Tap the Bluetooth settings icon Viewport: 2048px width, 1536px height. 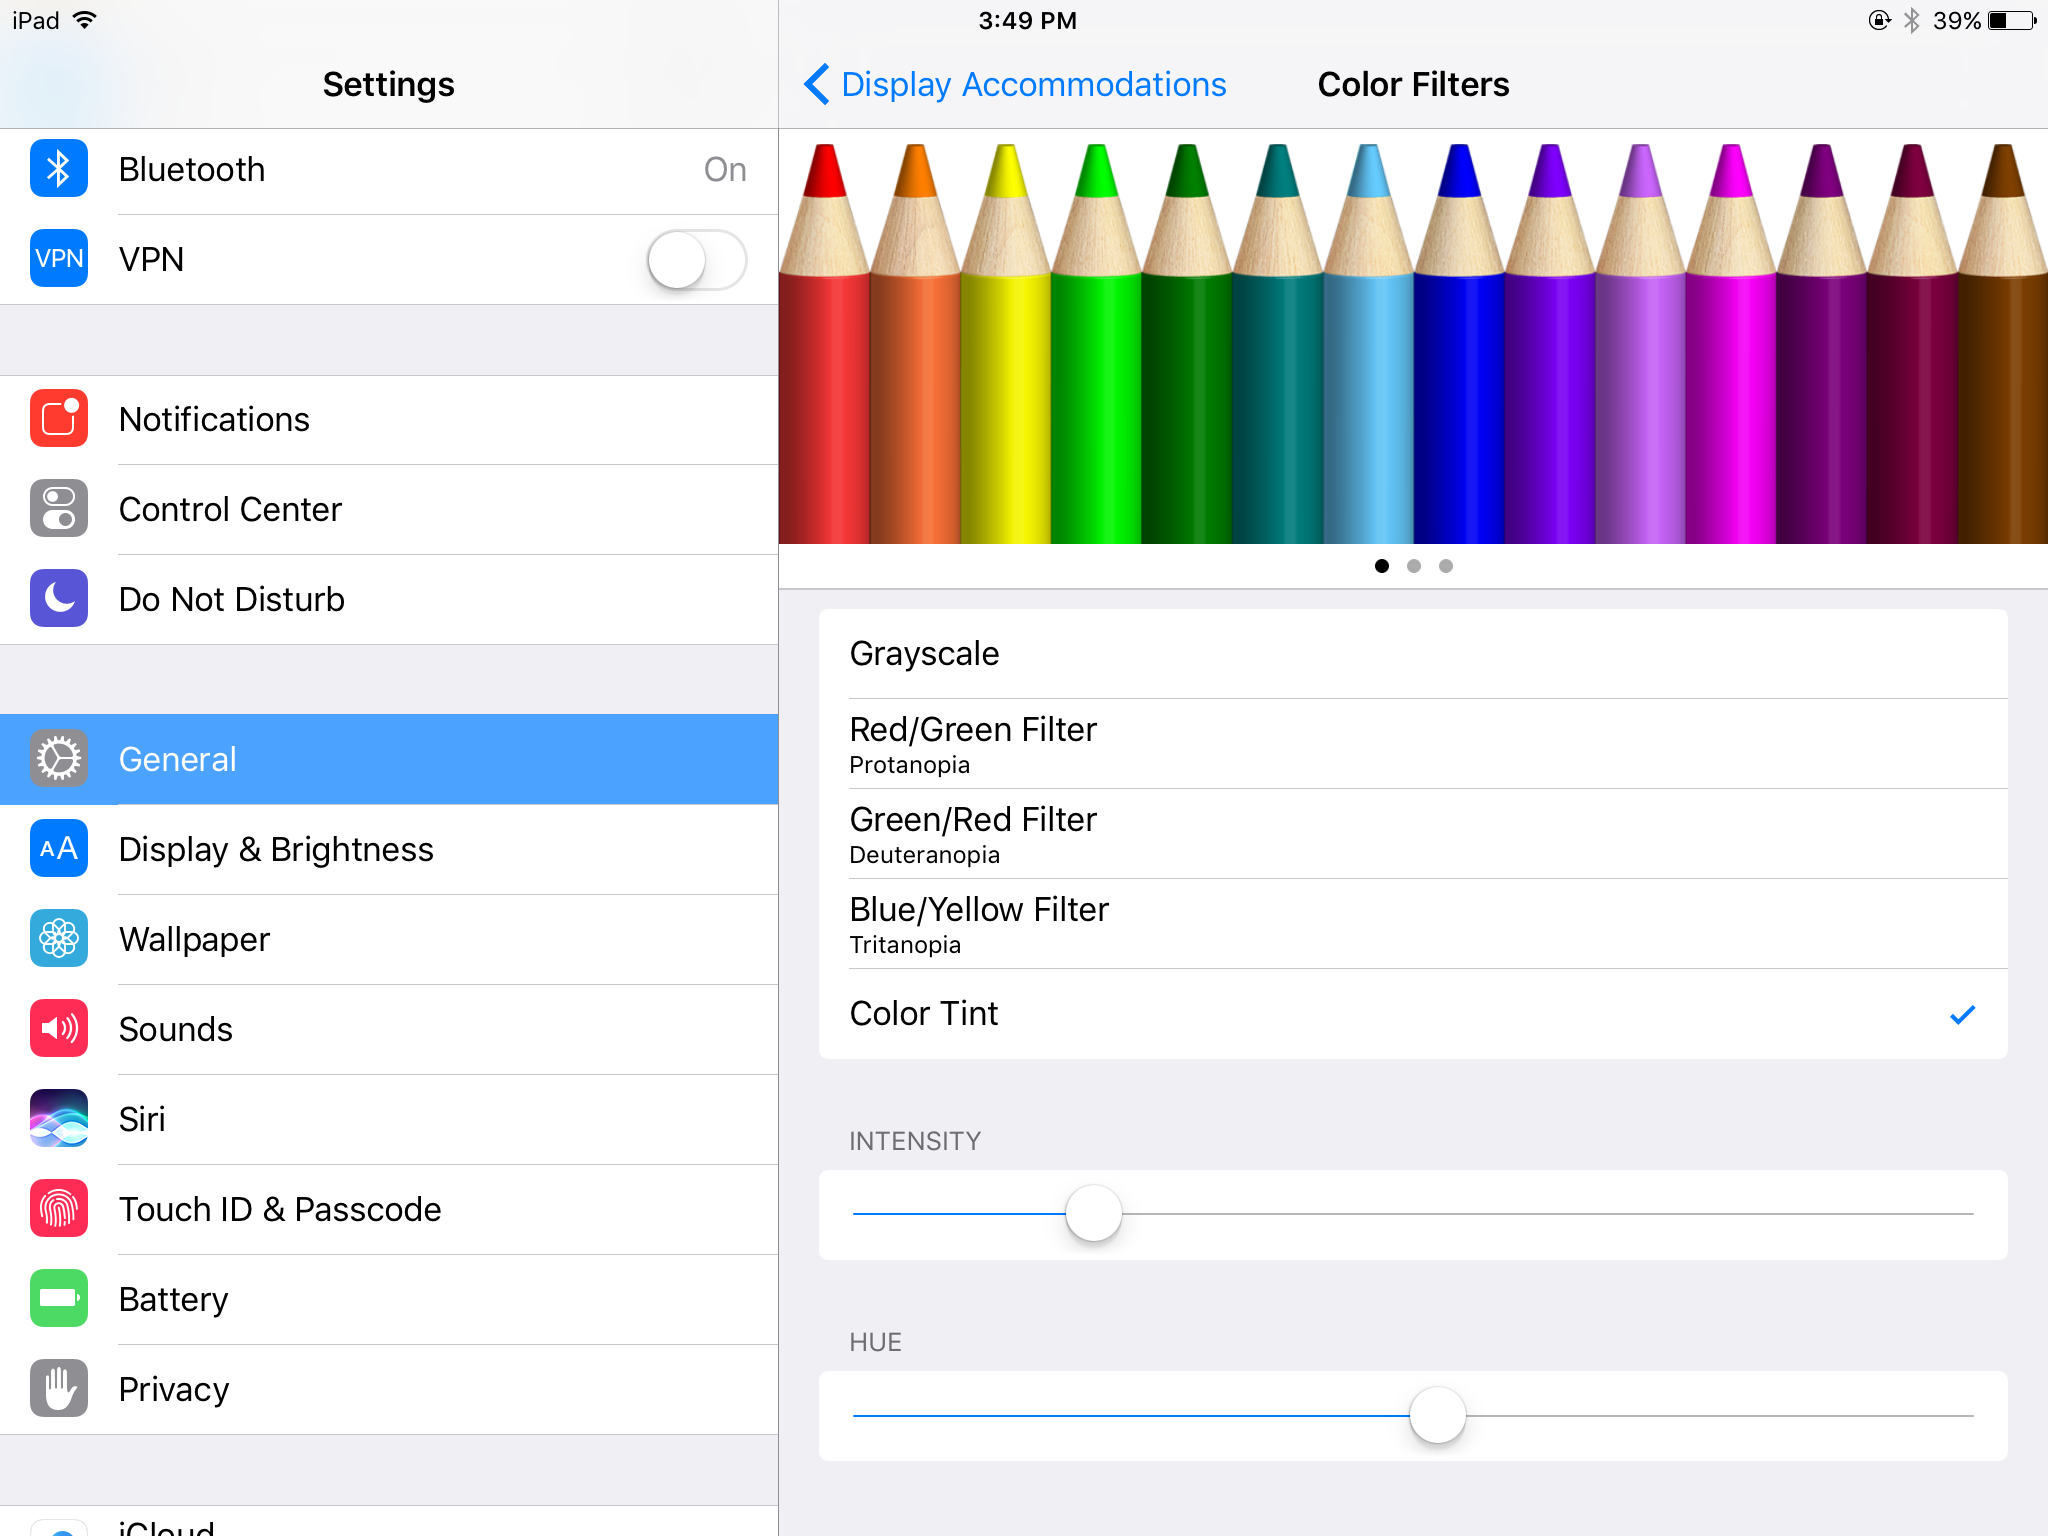click(x=59, y=169)
